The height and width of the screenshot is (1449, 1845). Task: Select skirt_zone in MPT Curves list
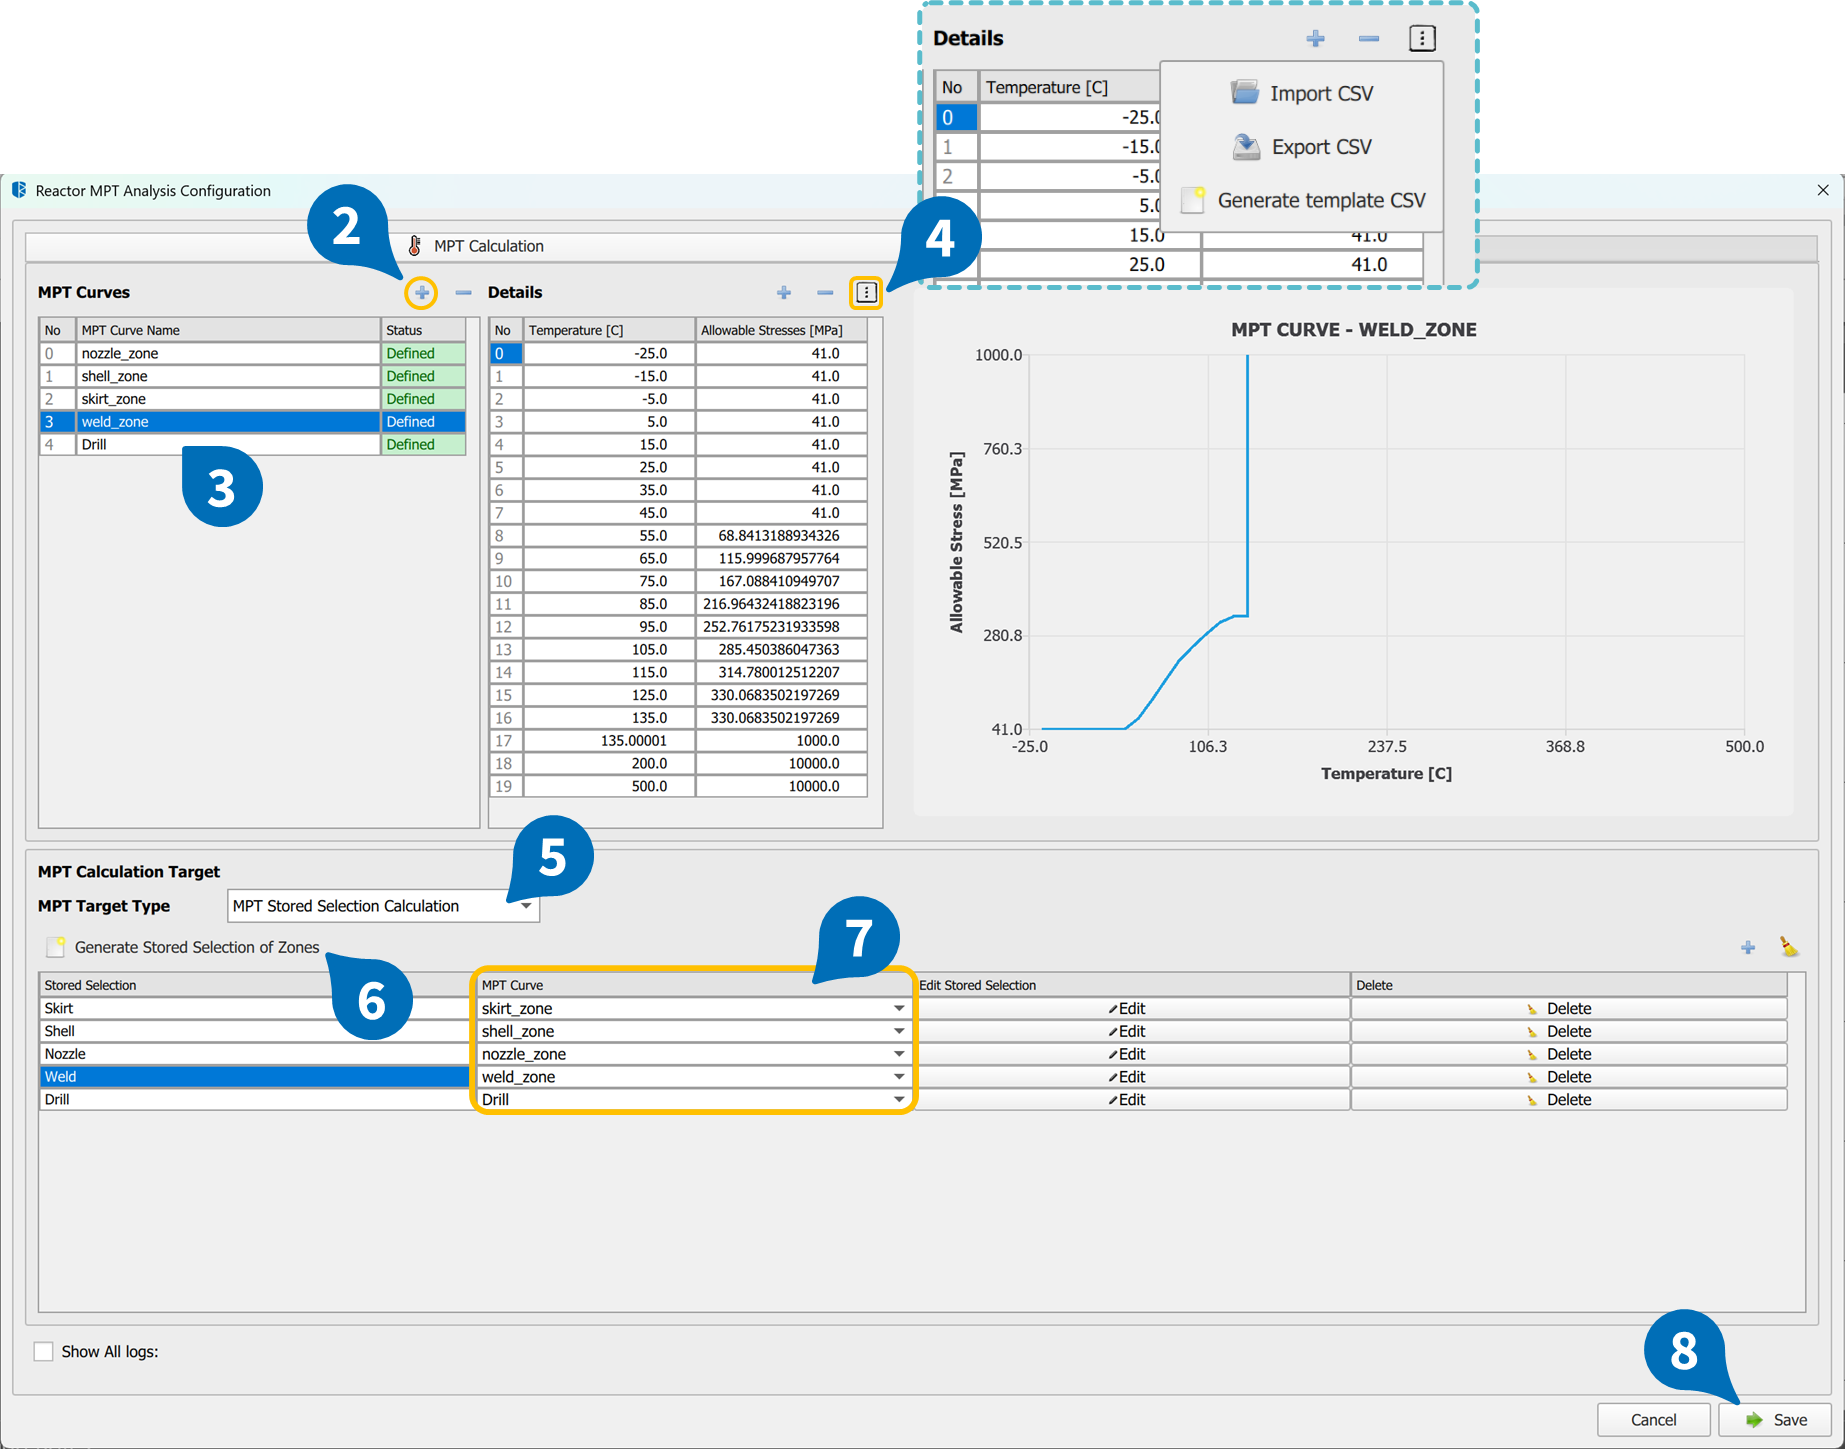pos(228,399)
